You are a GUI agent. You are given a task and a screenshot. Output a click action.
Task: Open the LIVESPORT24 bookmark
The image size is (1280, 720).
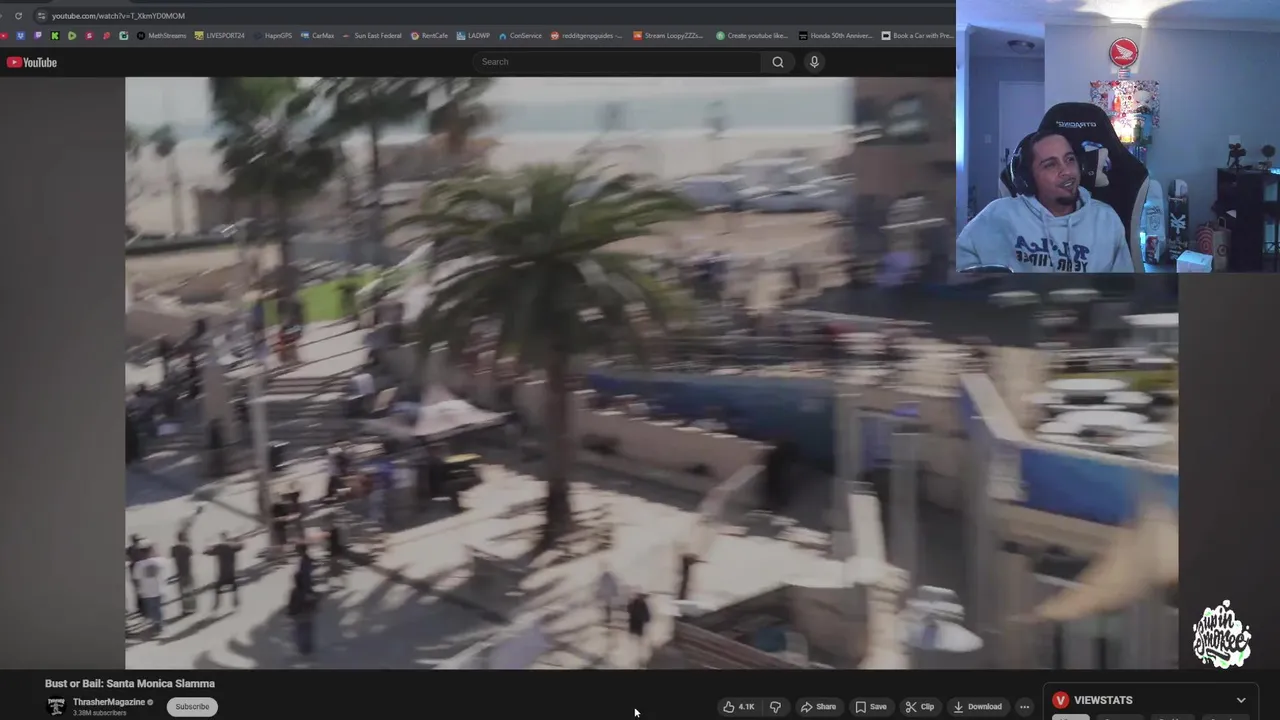[220, 36]
